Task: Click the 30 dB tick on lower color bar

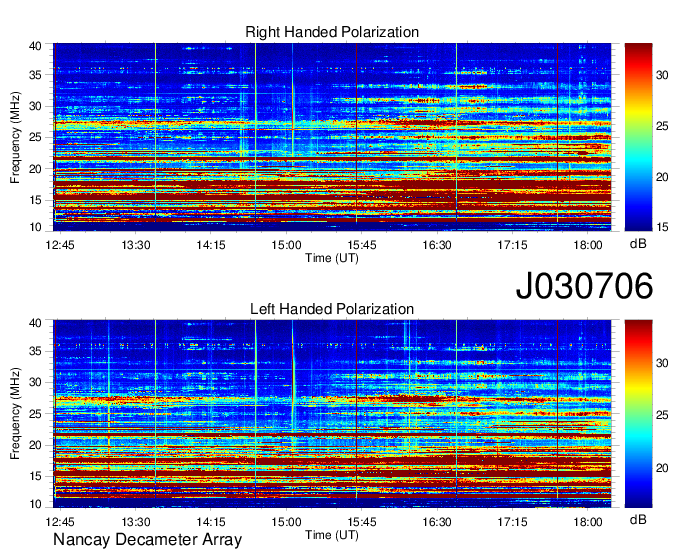Action: [662, 363]
